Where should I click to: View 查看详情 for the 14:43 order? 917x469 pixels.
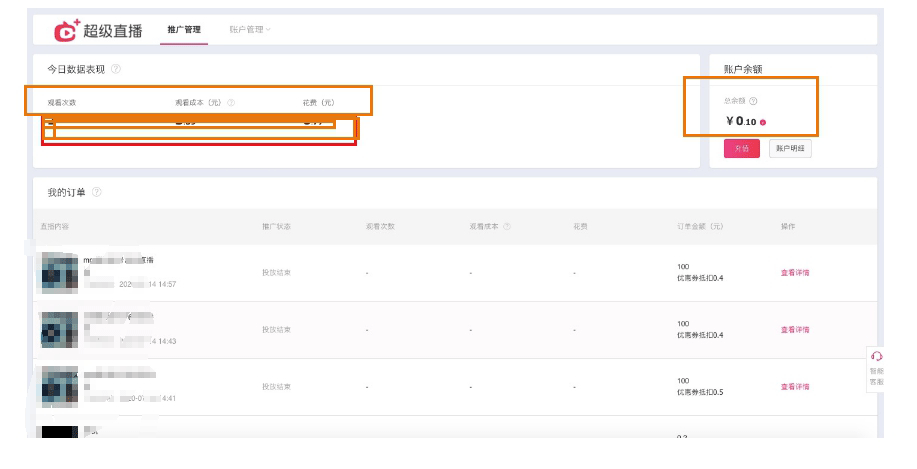click(794, 329)
